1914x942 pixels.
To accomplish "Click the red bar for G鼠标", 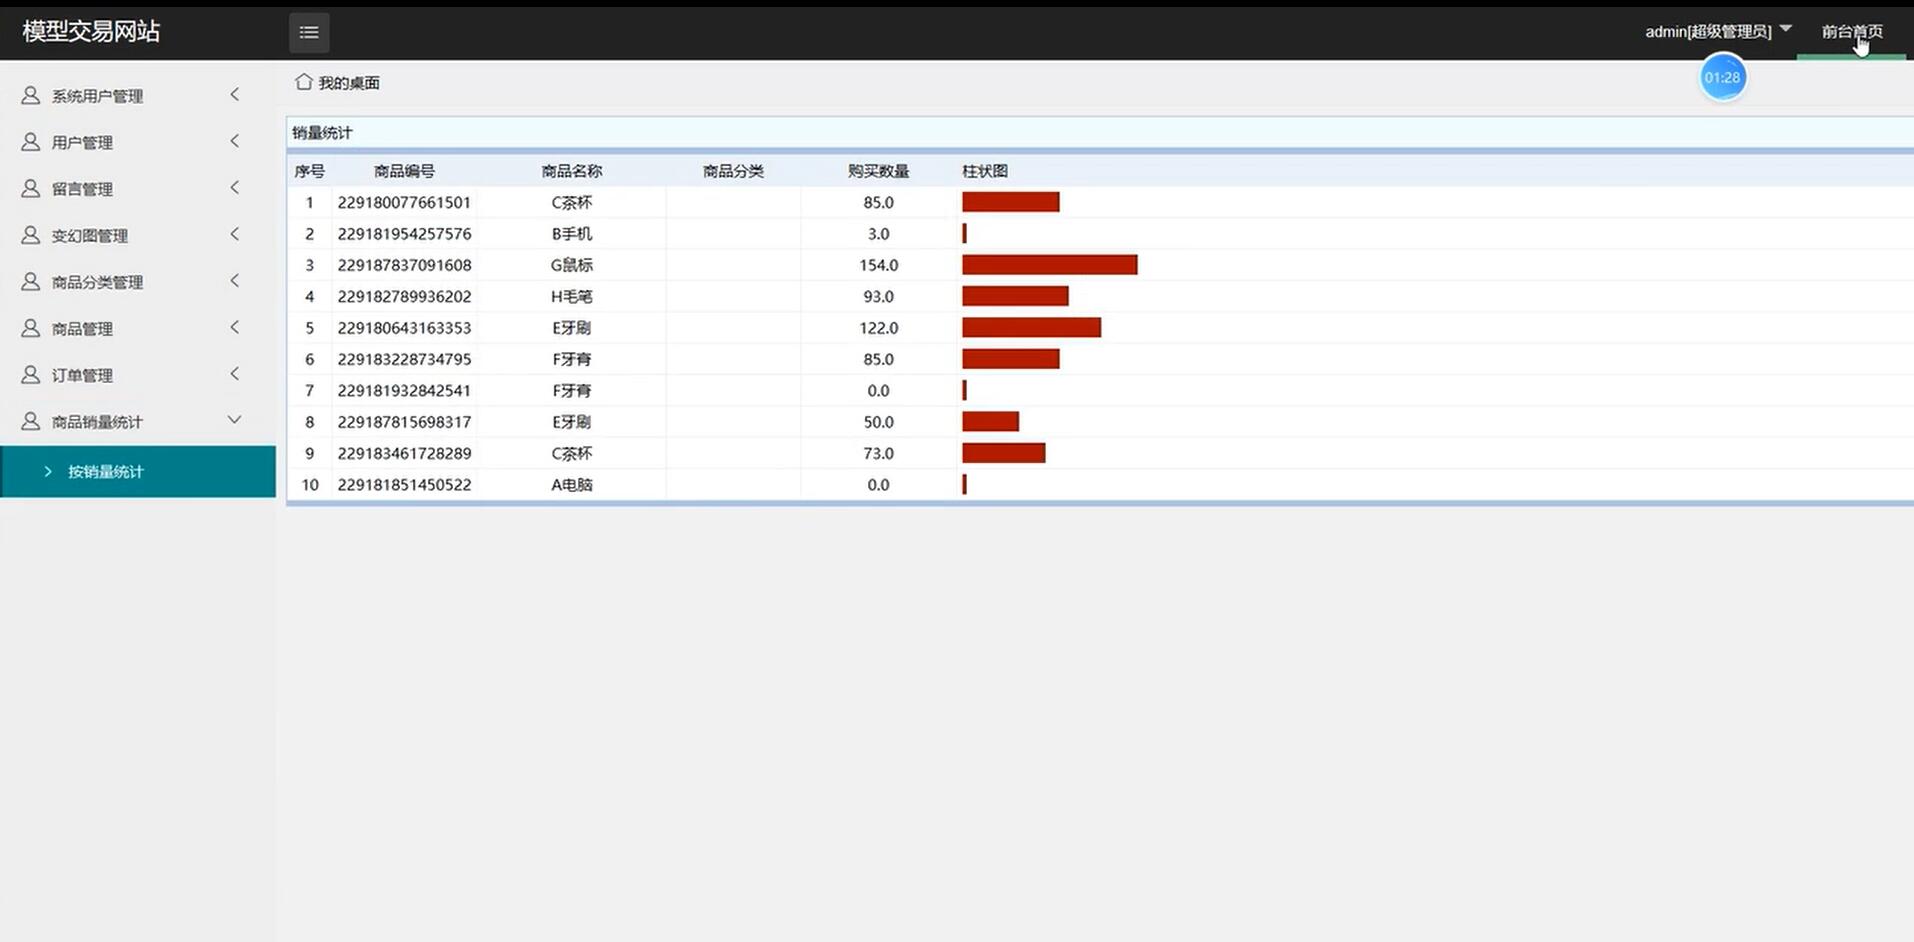I will point(1049,265).
